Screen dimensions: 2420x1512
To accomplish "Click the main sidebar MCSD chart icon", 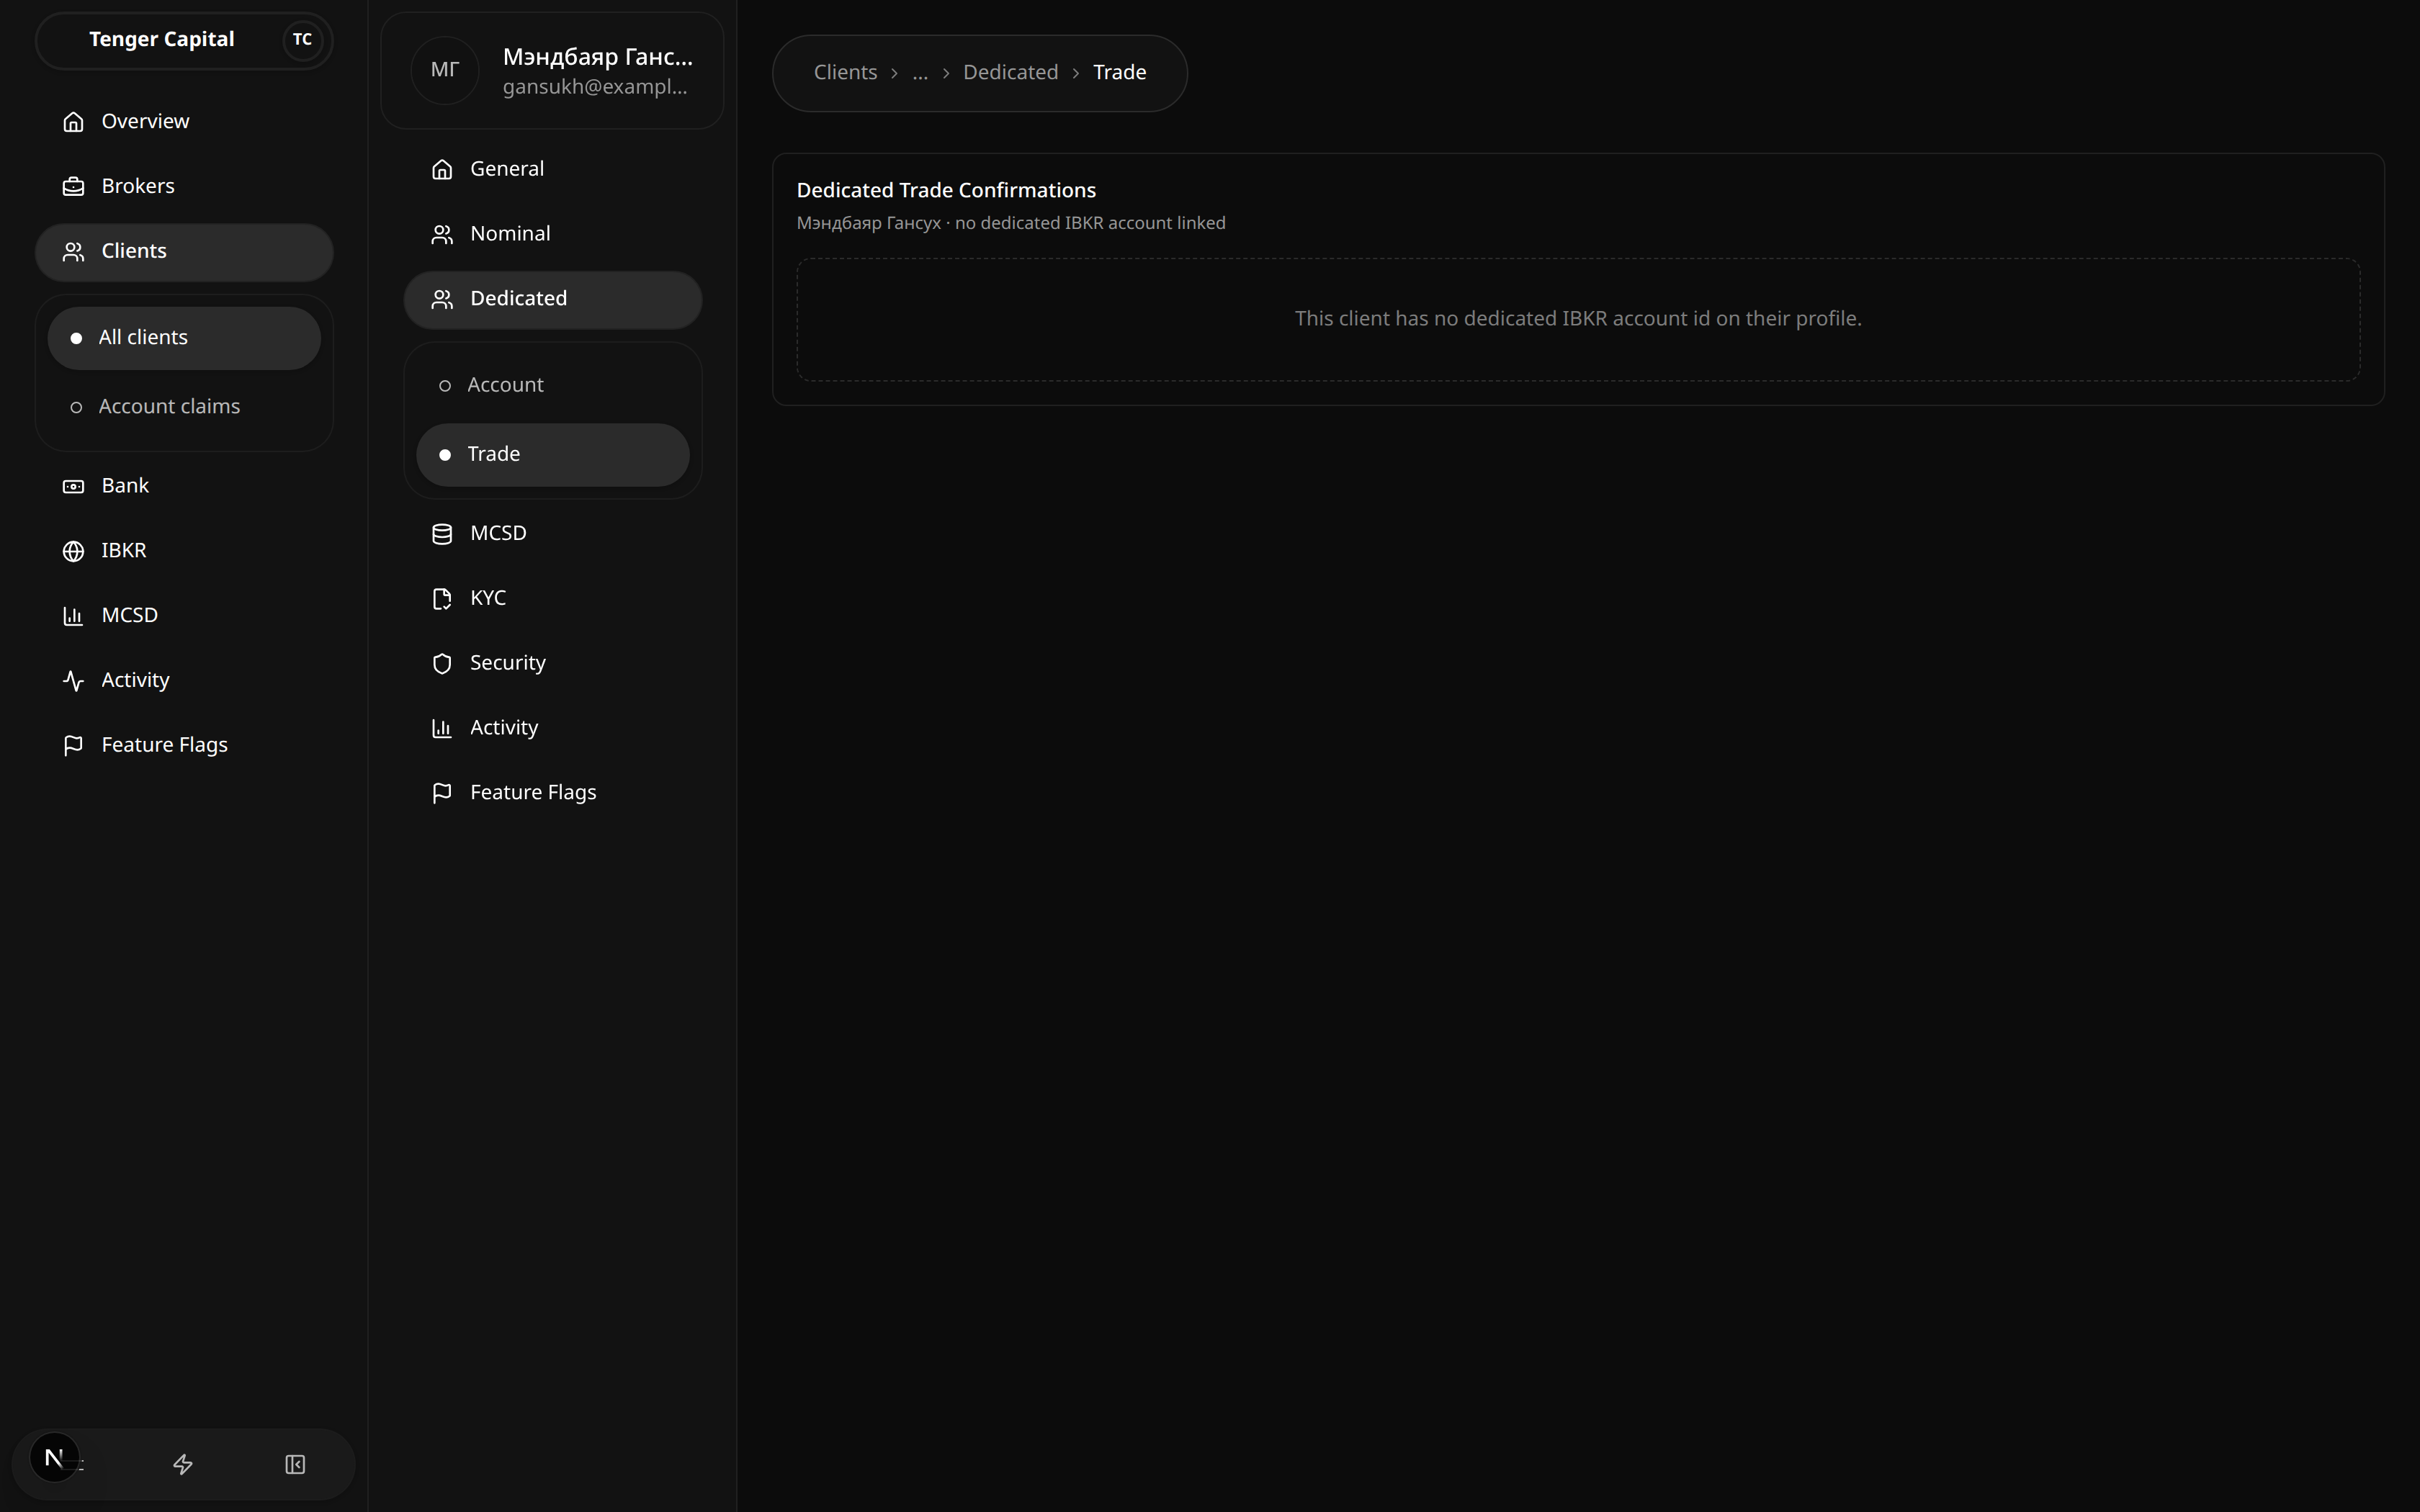I will 73,617.
